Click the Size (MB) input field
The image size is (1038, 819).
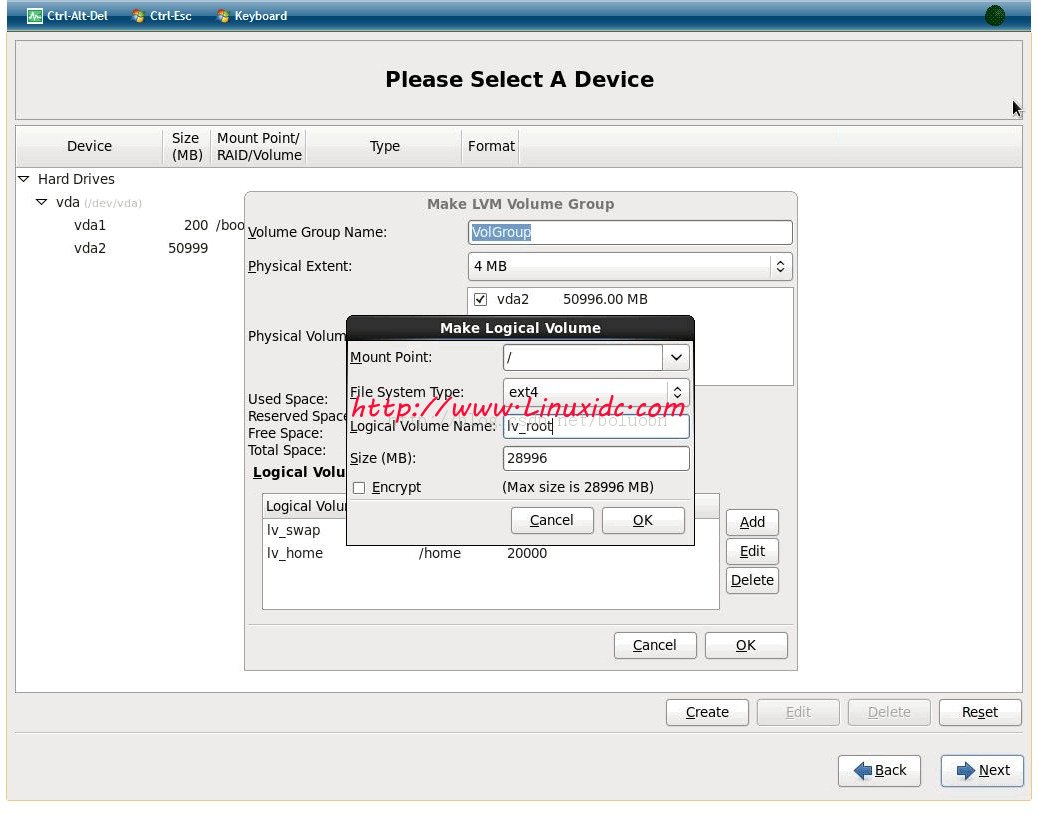(596, 458)
